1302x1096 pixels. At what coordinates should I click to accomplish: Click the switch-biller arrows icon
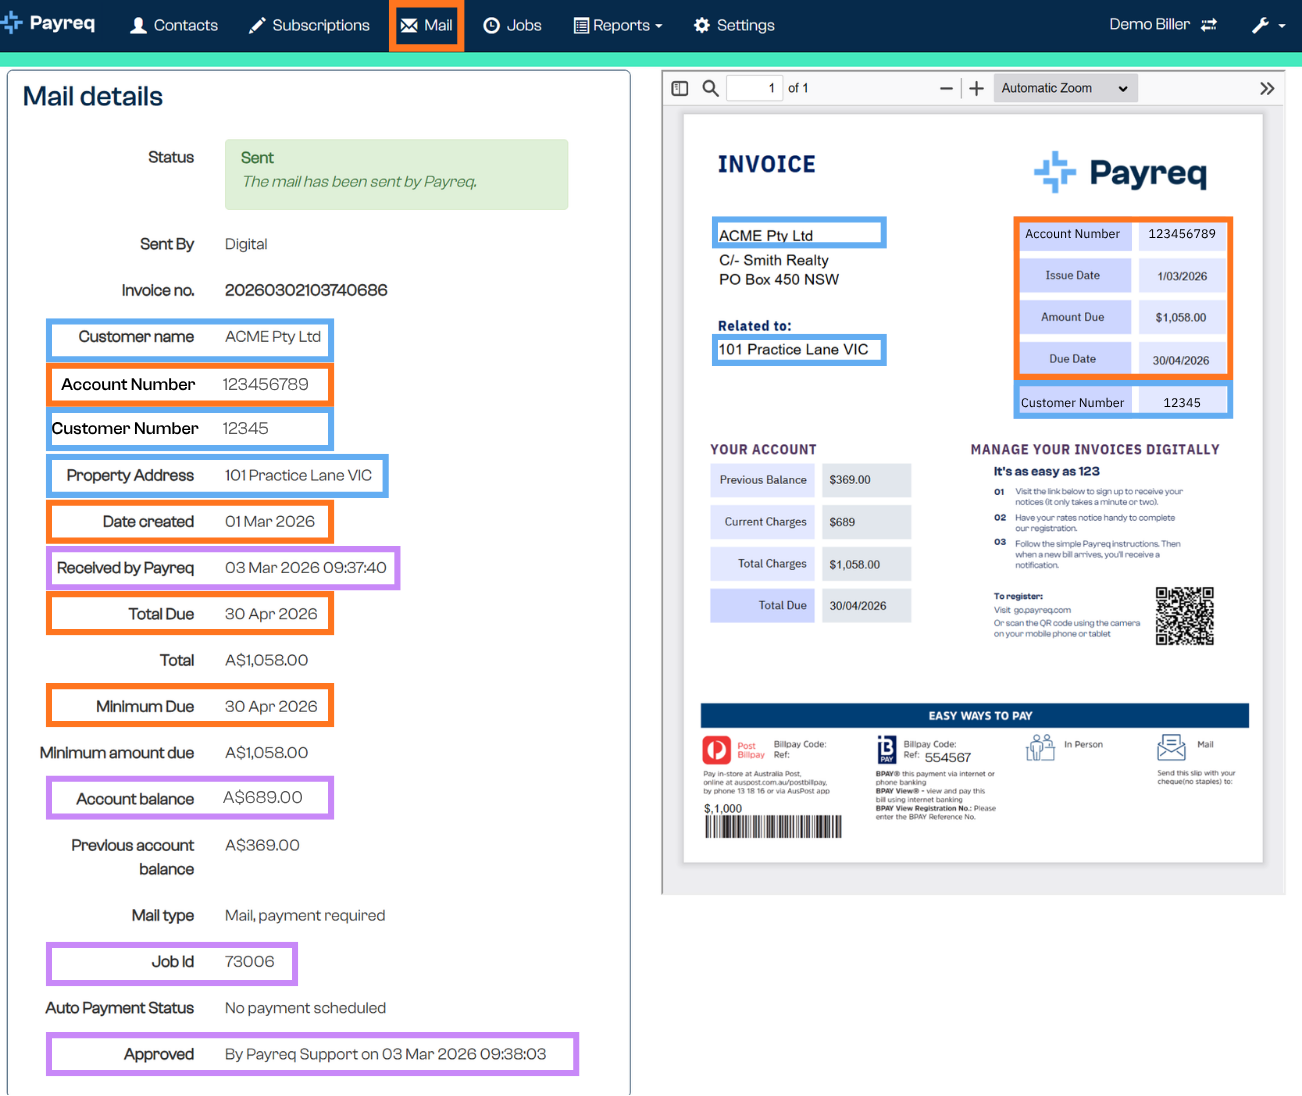coord(1209,25)
